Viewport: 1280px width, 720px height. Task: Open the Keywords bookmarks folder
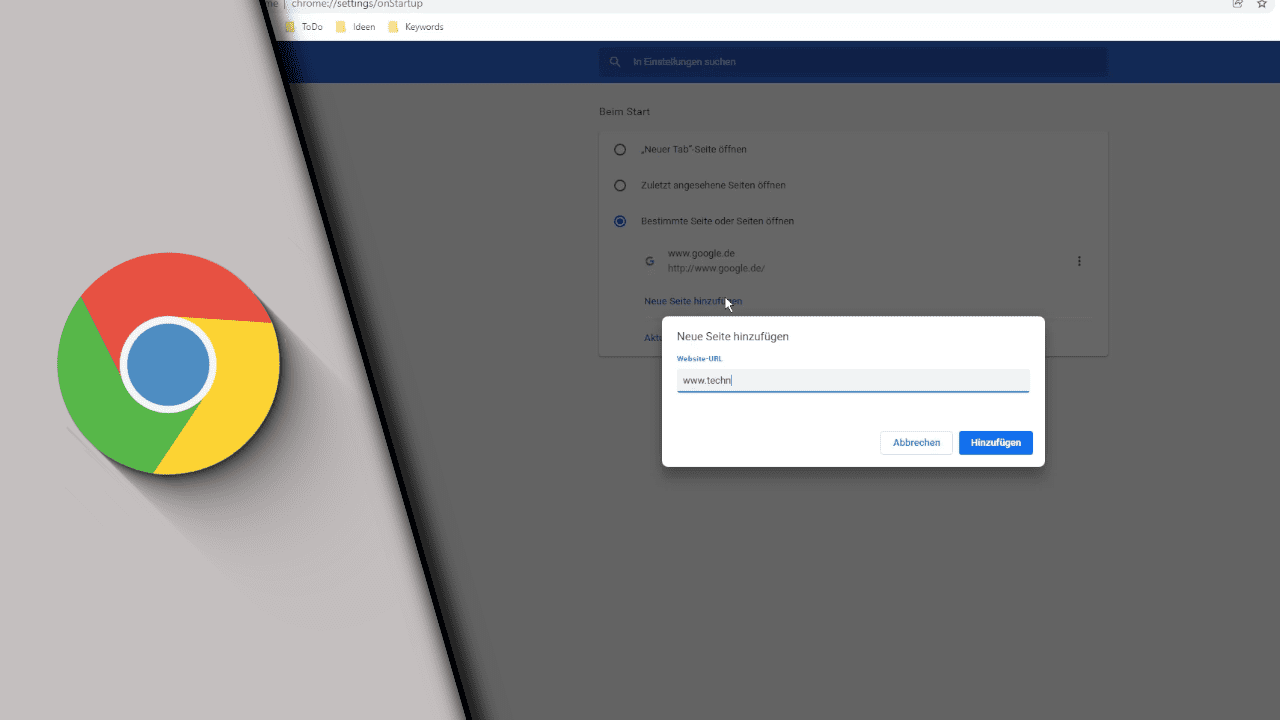415,27
